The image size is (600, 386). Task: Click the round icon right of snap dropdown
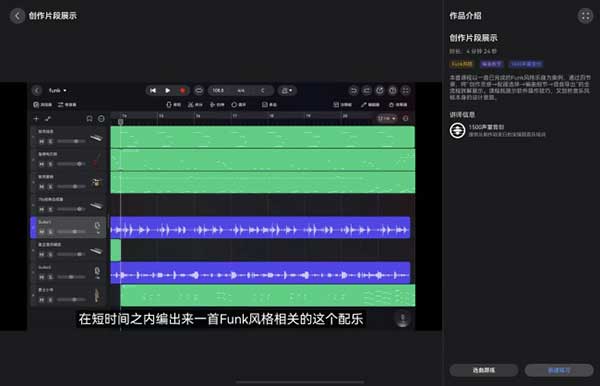coord(406,118)
